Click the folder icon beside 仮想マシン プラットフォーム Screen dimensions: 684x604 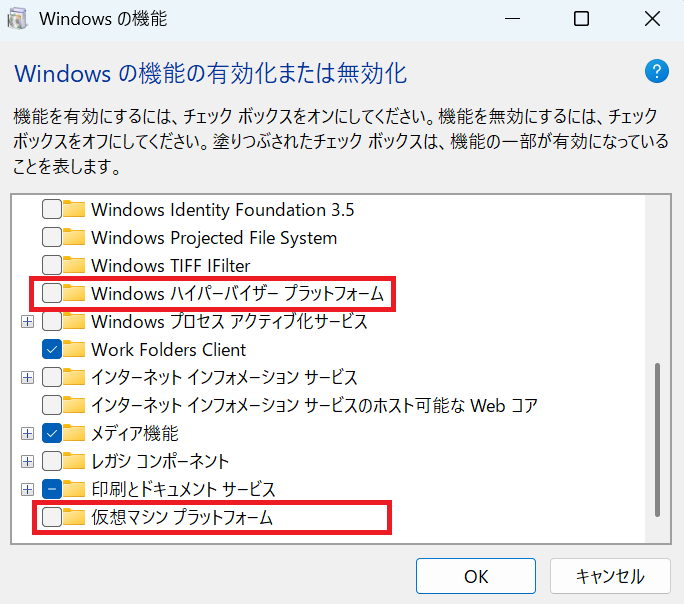click(75, 518)
